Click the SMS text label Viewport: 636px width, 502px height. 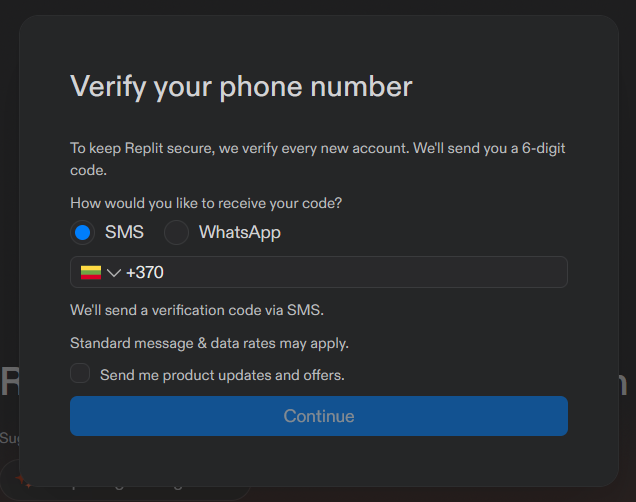point(124,232)
